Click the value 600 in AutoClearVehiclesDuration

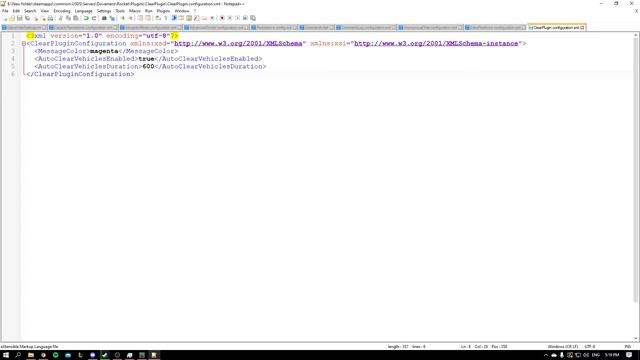coord(148,66)
